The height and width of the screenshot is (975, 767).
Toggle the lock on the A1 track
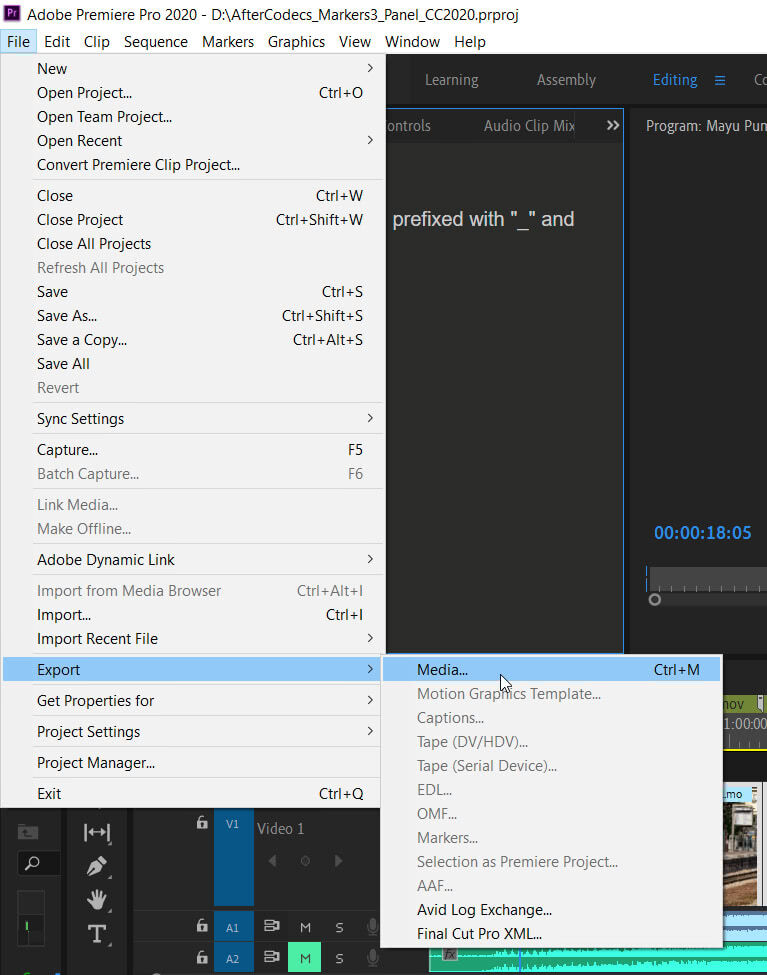202,926
